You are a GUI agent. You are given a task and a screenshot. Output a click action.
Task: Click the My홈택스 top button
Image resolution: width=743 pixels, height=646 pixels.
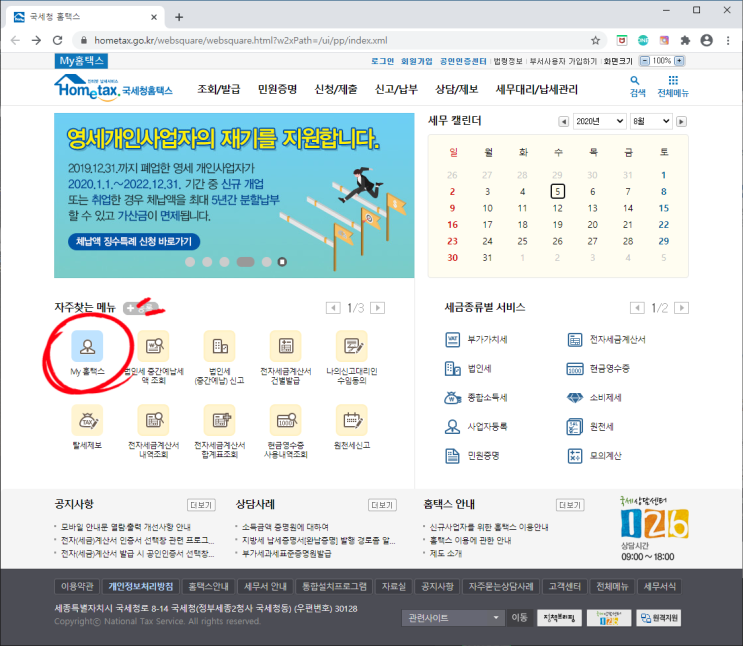click(81, 61)
